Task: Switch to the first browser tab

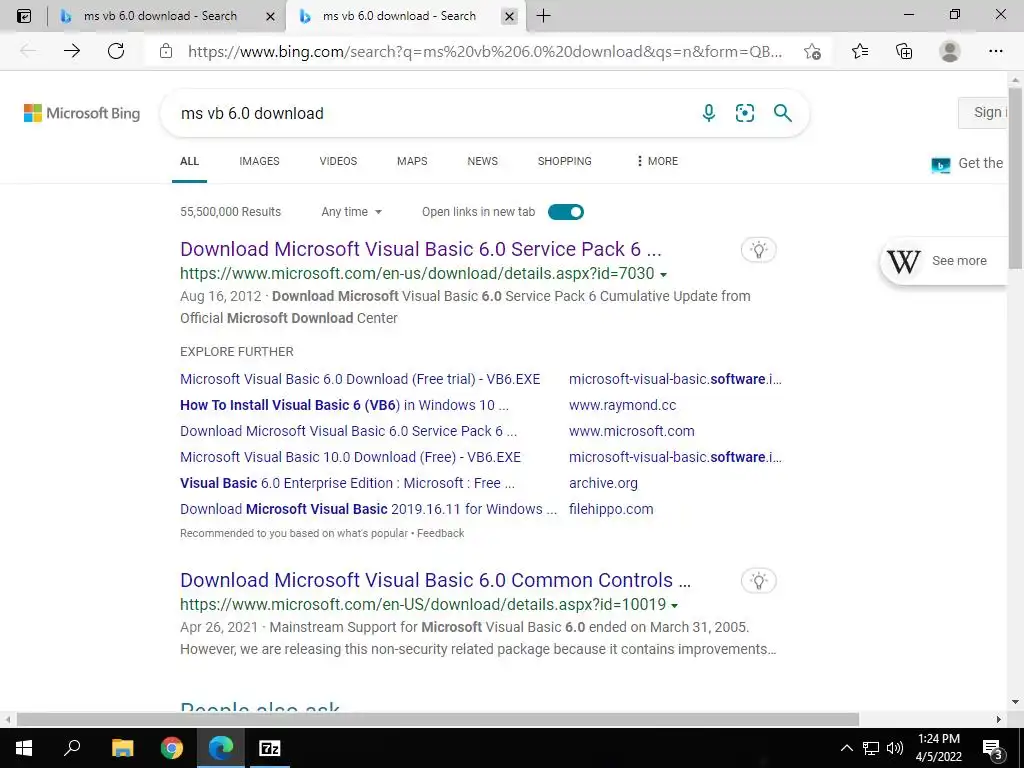Action: [160, 16]
